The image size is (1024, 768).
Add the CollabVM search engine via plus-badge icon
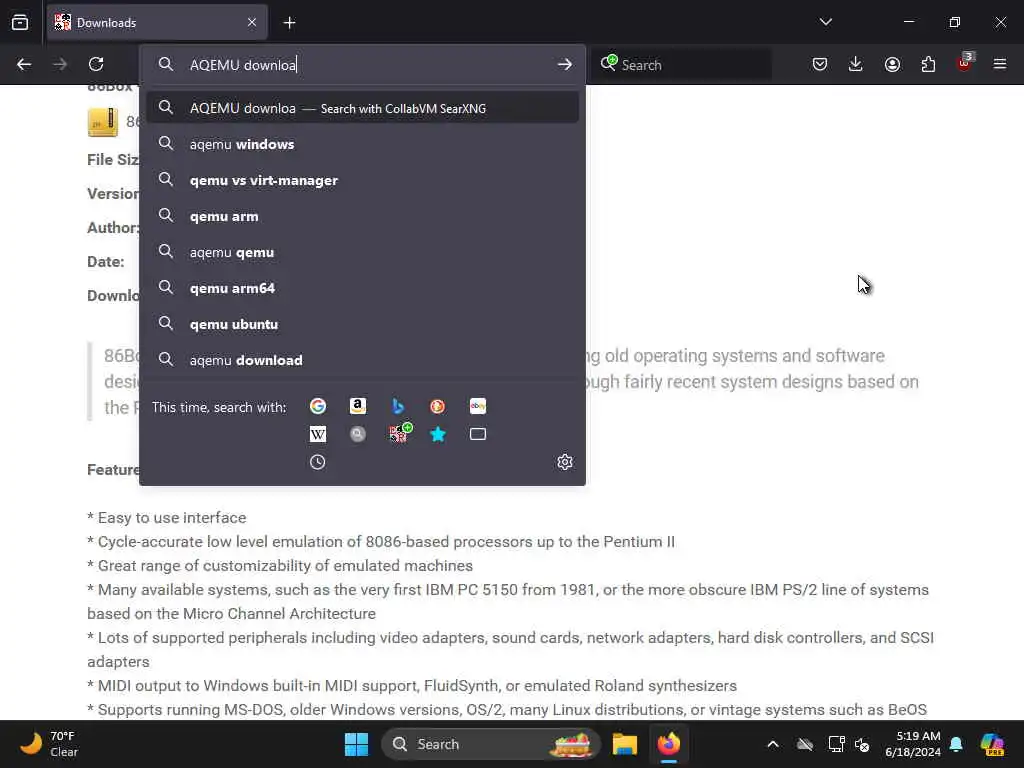coord(400,433)
